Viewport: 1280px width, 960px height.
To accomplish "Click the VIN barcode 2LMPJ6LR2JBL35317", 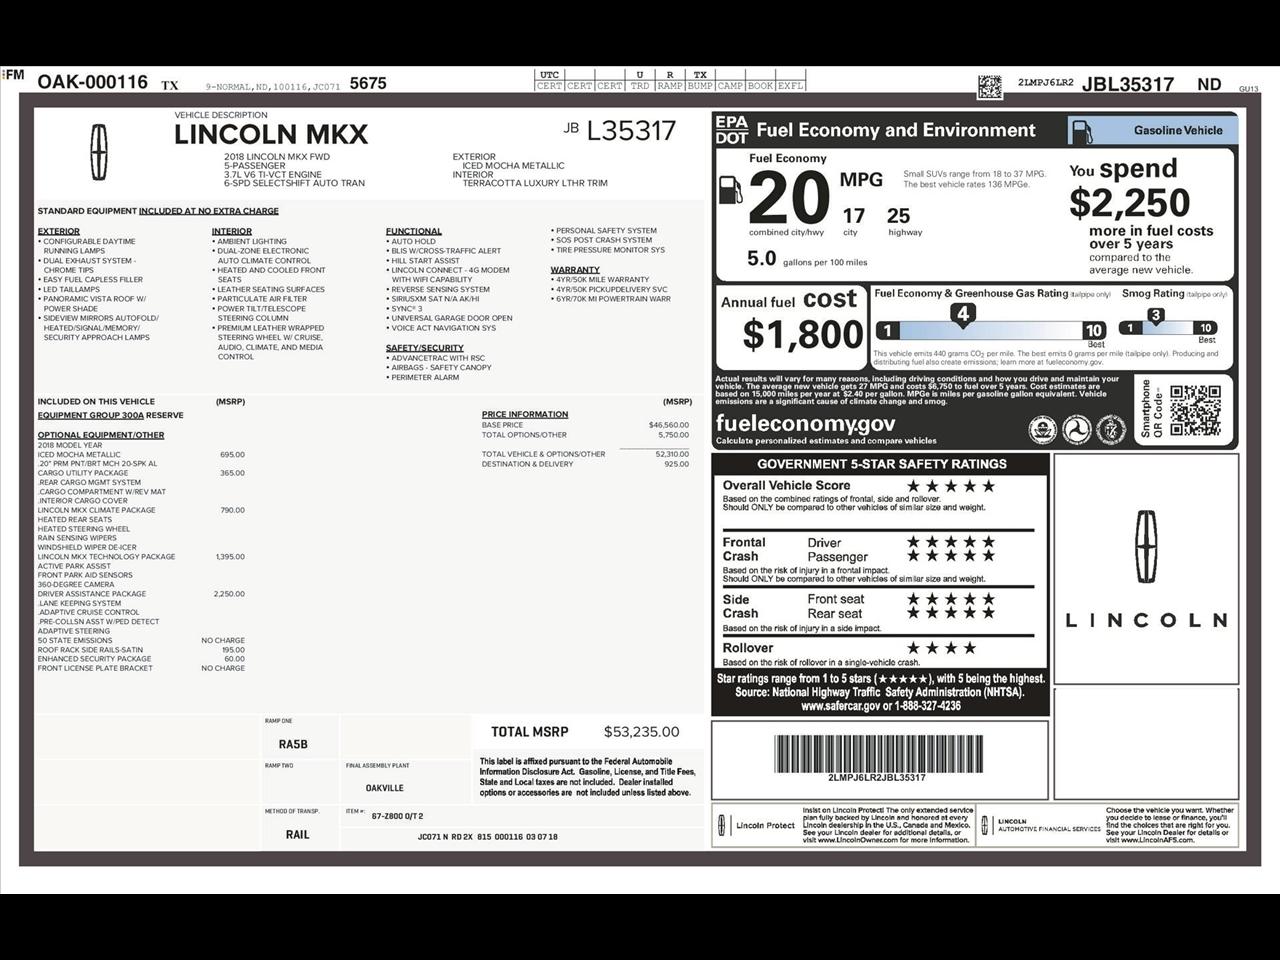I will 877,754.
